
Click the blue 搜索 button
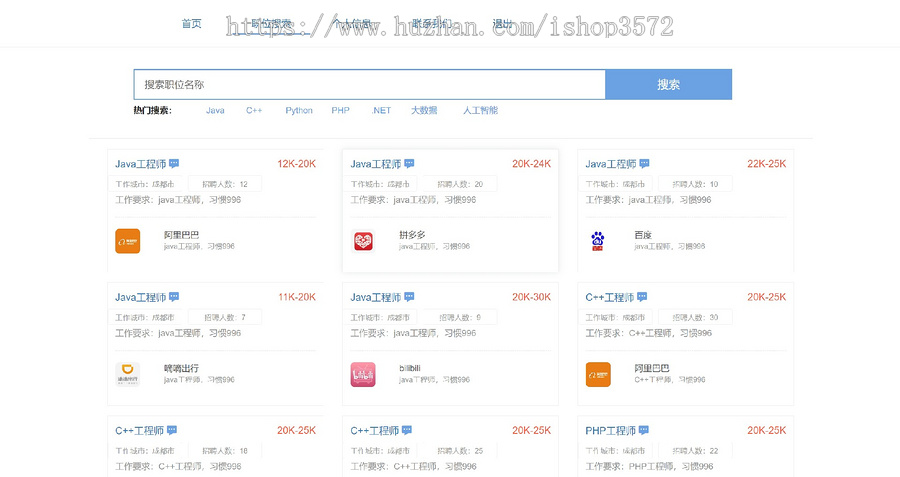[x=669, y=84]
